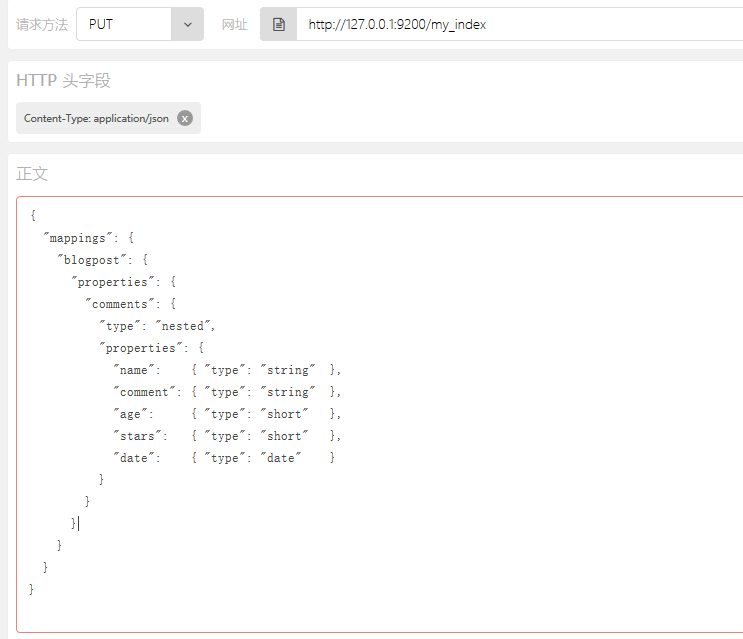Click the HTTP 头字段 section title

(x=63, y=81)
